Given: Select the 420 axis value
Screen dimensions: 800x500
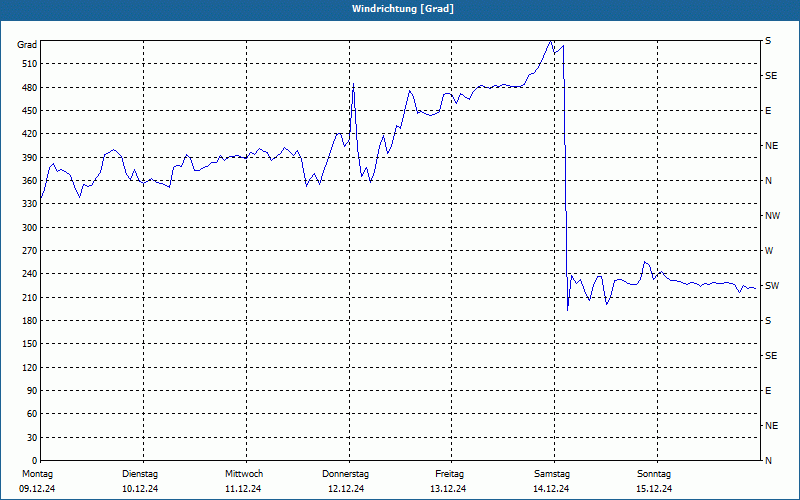Looking at the screenshot, I should (30, 134).
